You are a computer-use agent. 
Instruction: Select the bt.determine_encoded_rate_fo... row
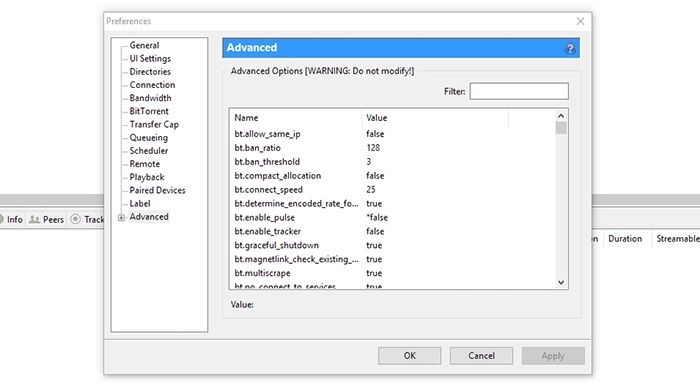tap(296, 204)
